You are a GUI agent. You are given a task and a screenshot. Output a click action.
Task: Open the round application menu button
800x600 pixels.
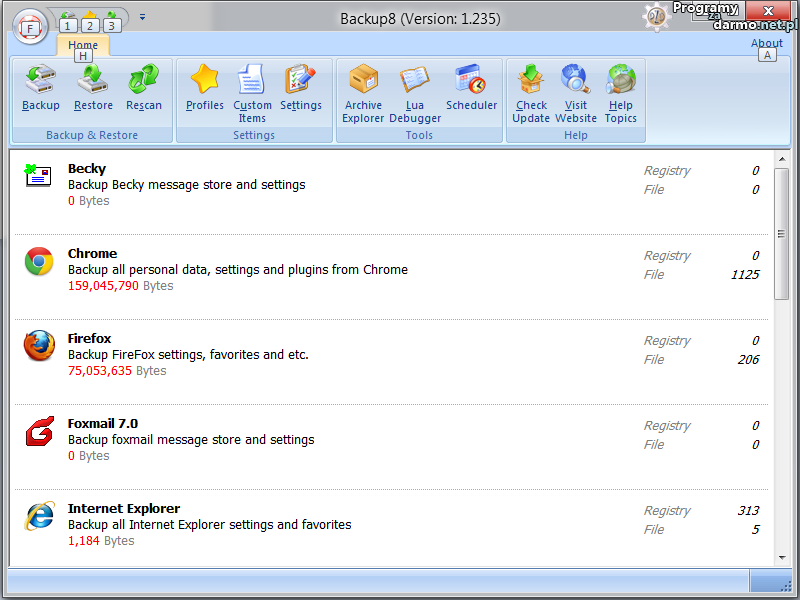click(x=31, y=26)
